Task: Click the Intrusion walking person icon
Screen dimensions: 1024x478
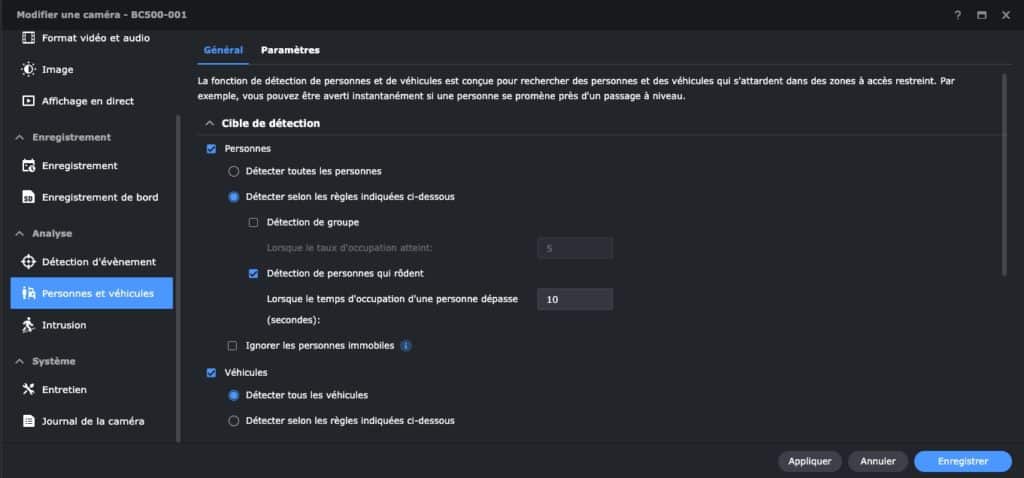Action: [28, 325]
